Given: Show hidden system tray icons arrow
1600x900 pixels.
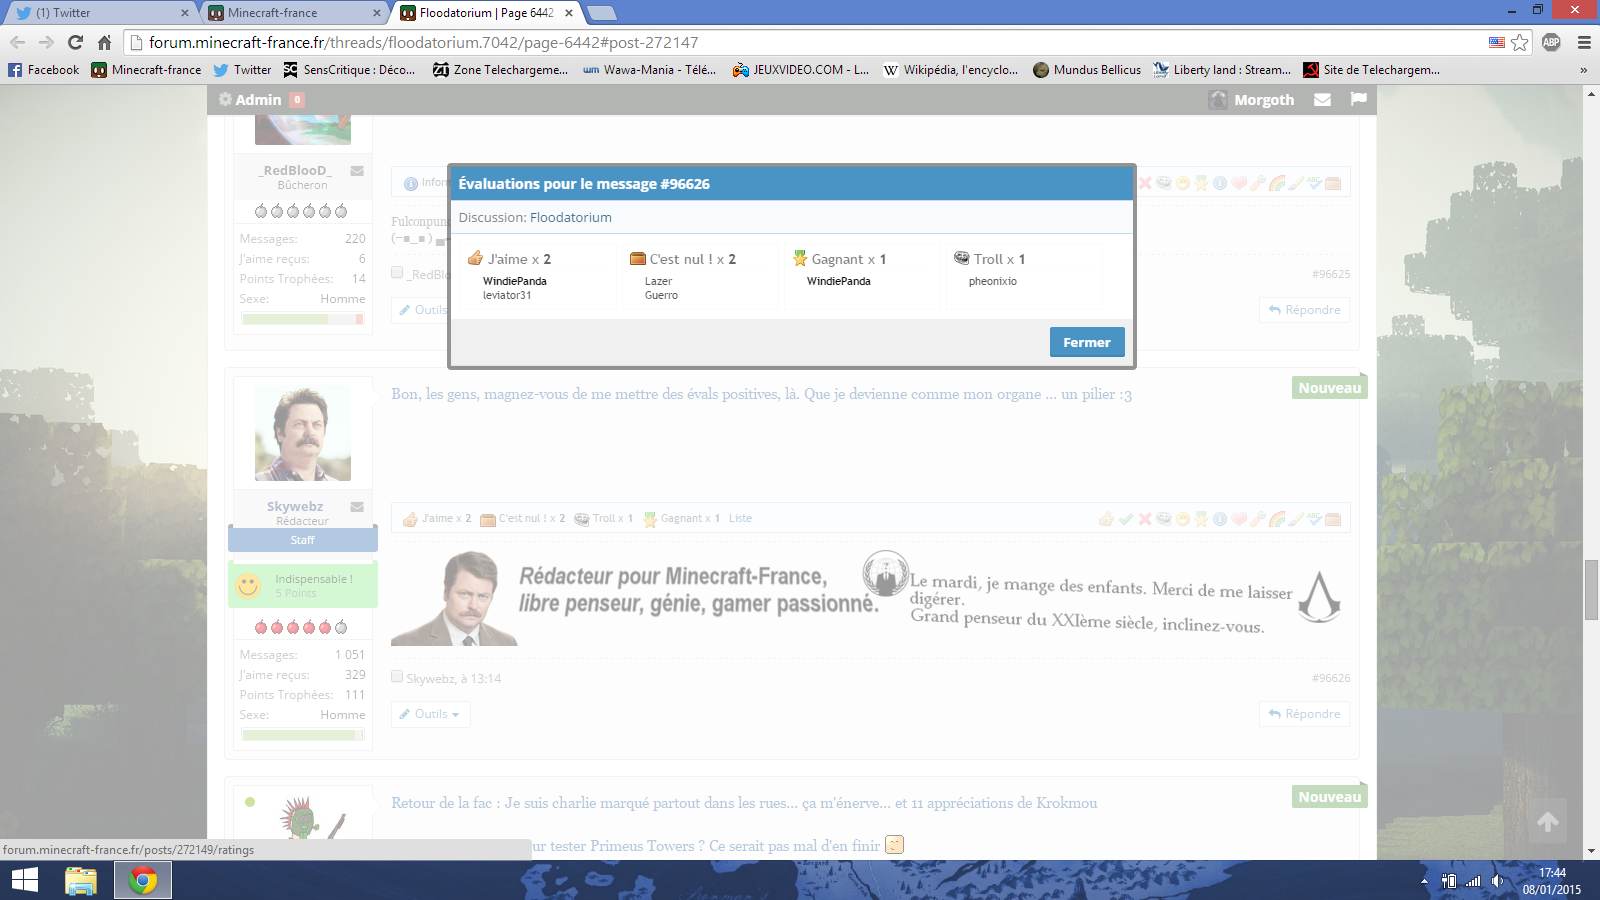Looking at the screenshot, I should coord(1424,881).
